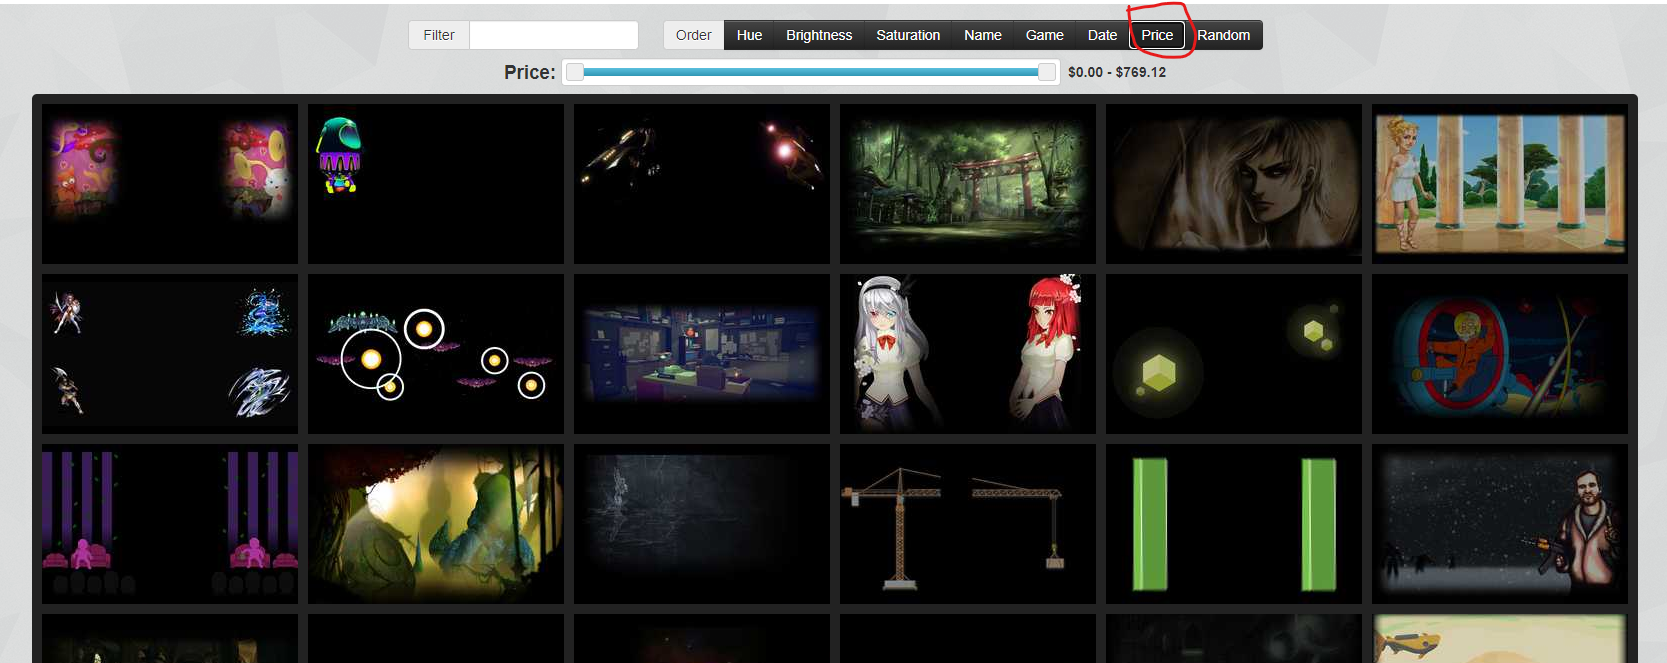Viewport: 1667px width, 663px height.
Task: Open the fighting warriors blue energy background
Action: point(170,354)
